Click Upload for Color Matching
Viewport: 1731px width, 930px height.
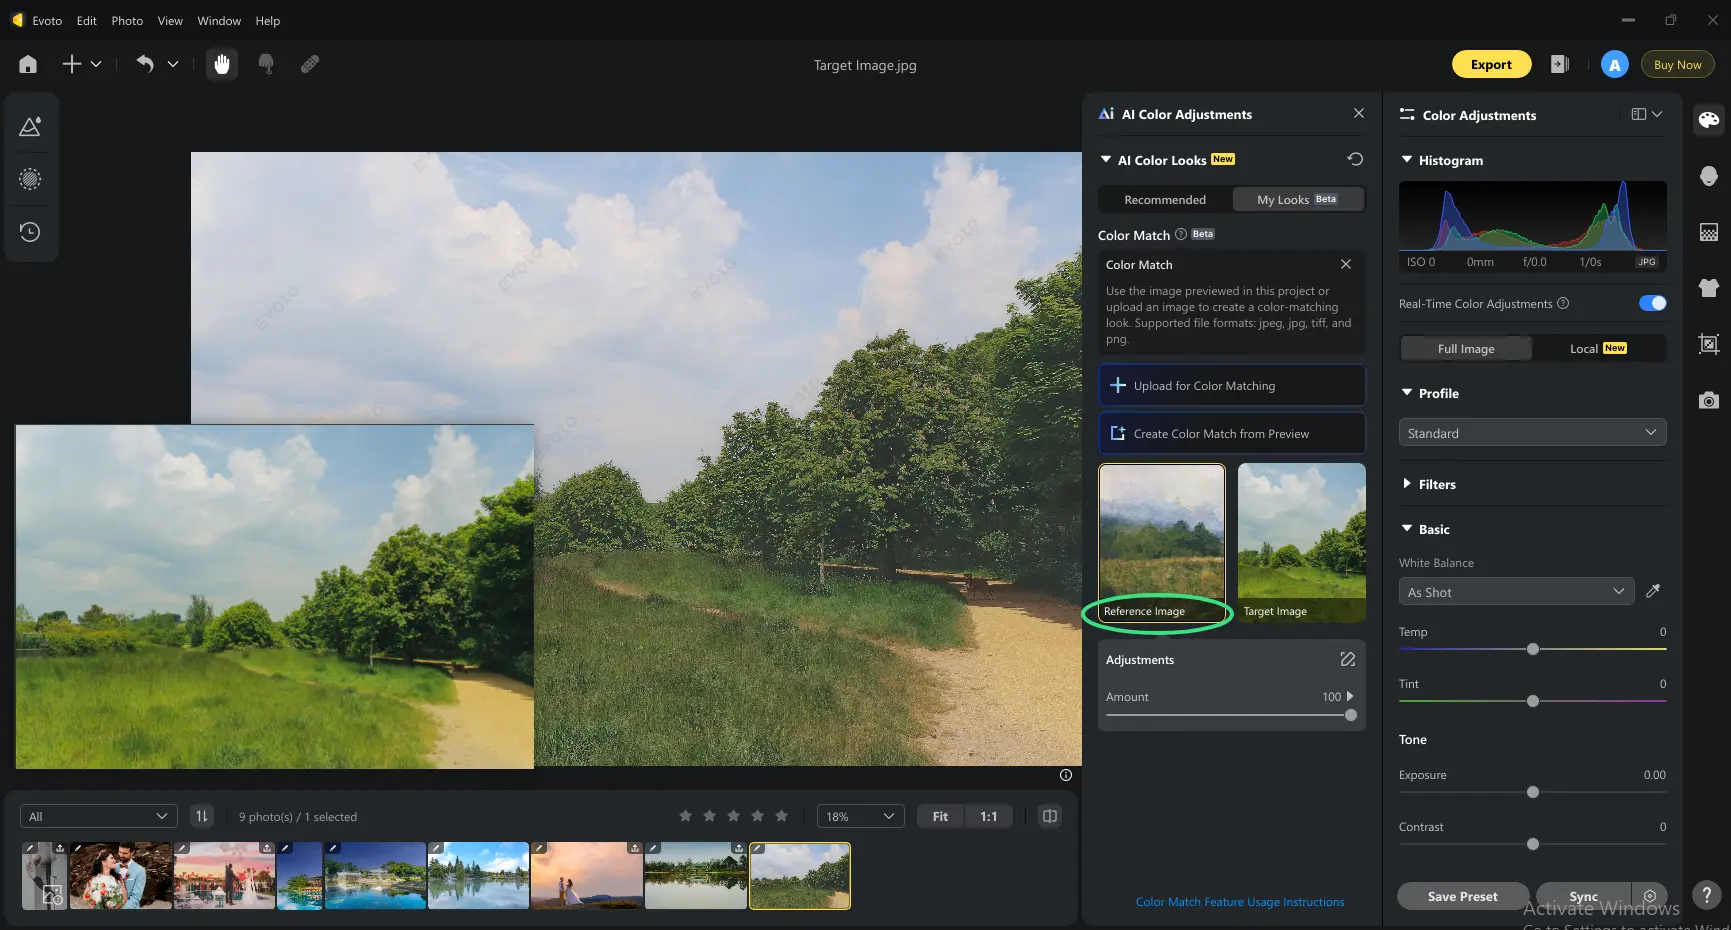[1231, 385]
